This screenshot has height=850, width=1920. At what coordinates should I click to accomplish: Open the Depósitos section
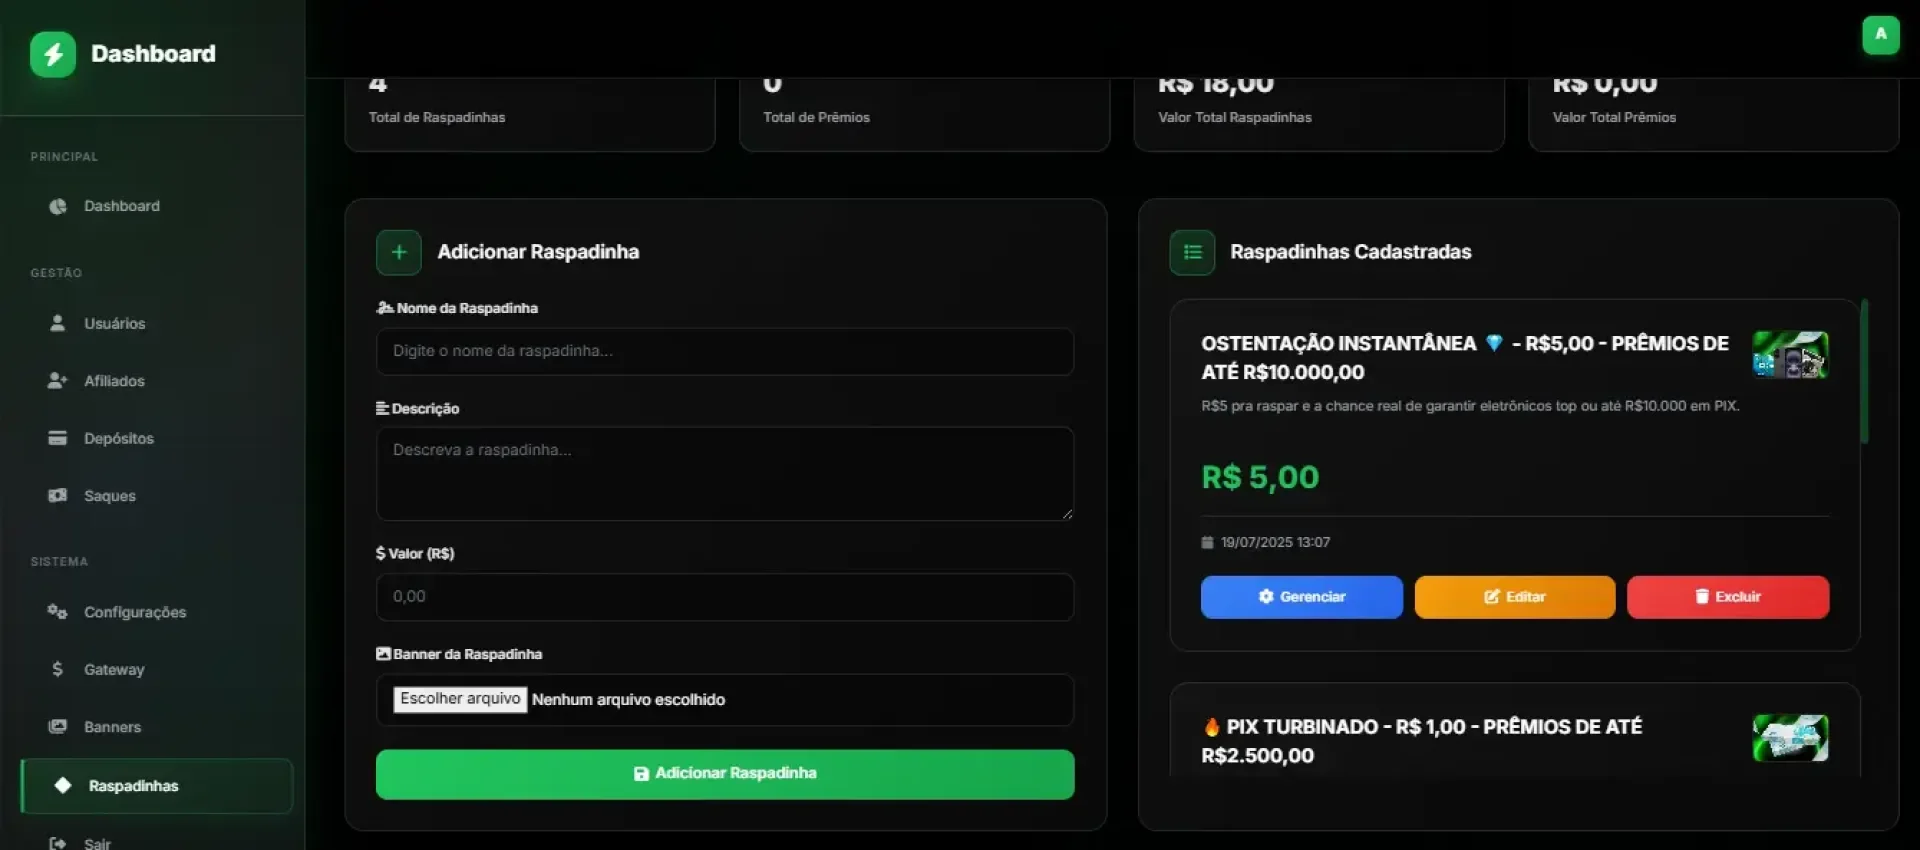pyautogui.click(x=118, y=438)
